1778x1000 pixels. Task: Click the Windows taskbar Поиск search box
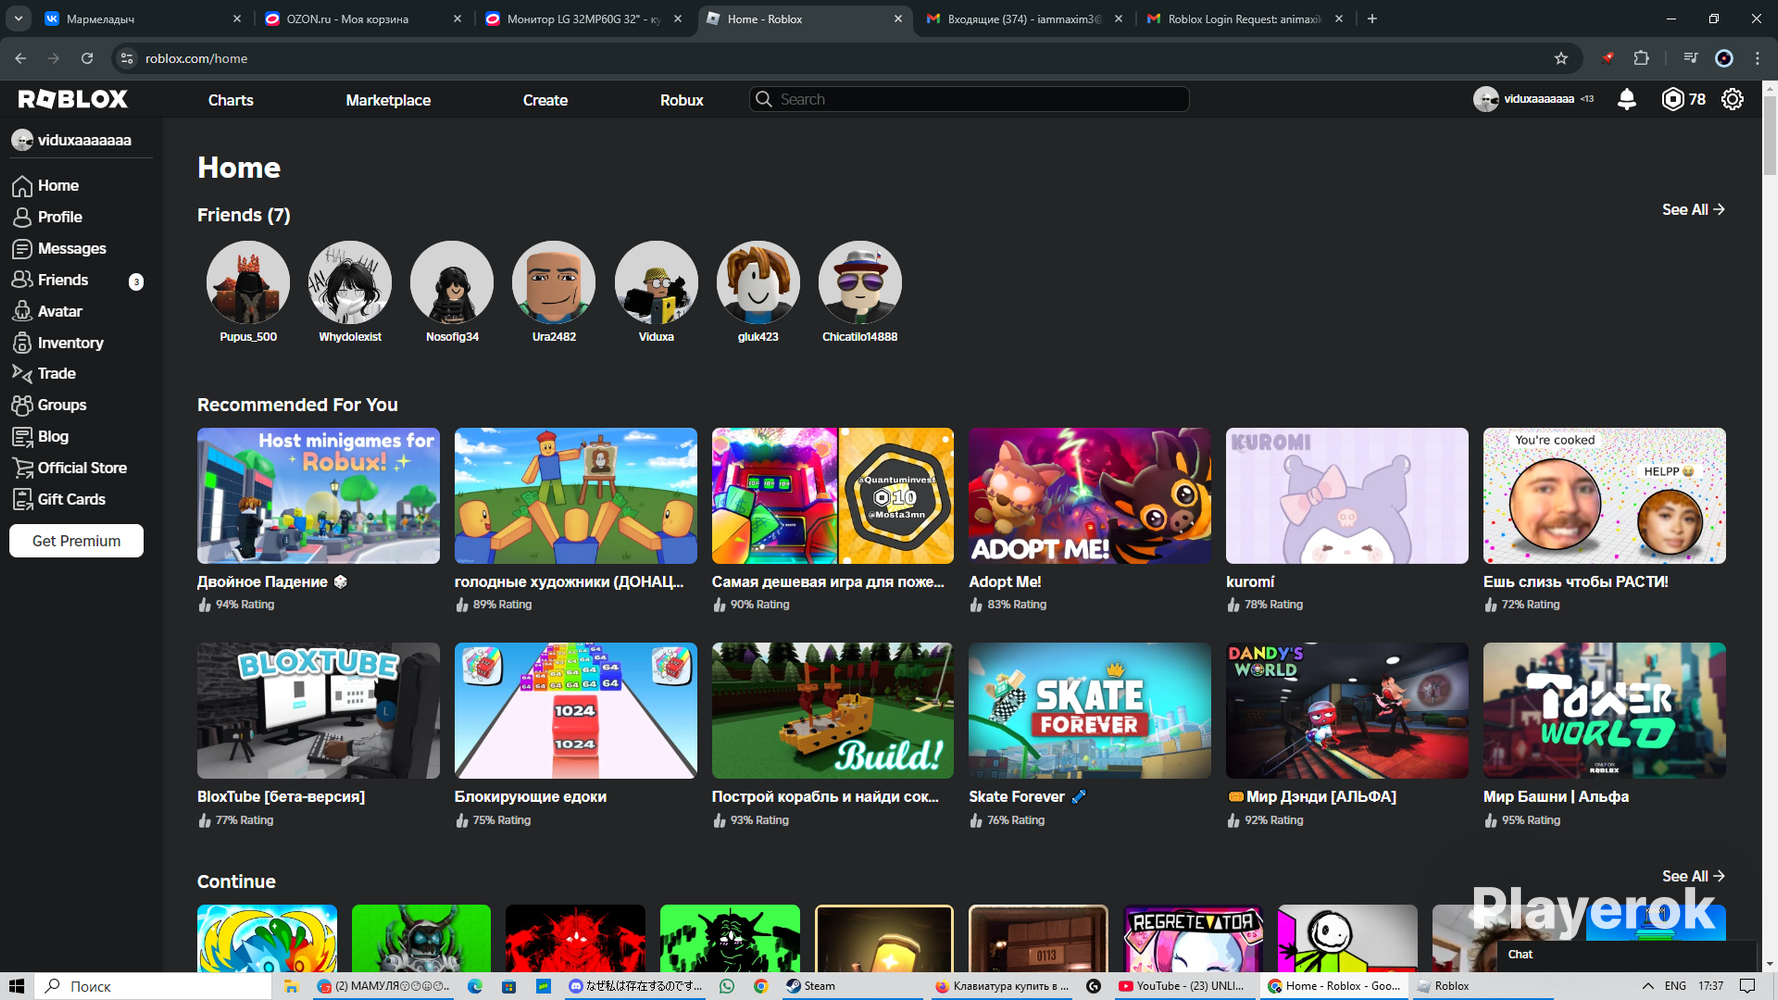(154, 986)
